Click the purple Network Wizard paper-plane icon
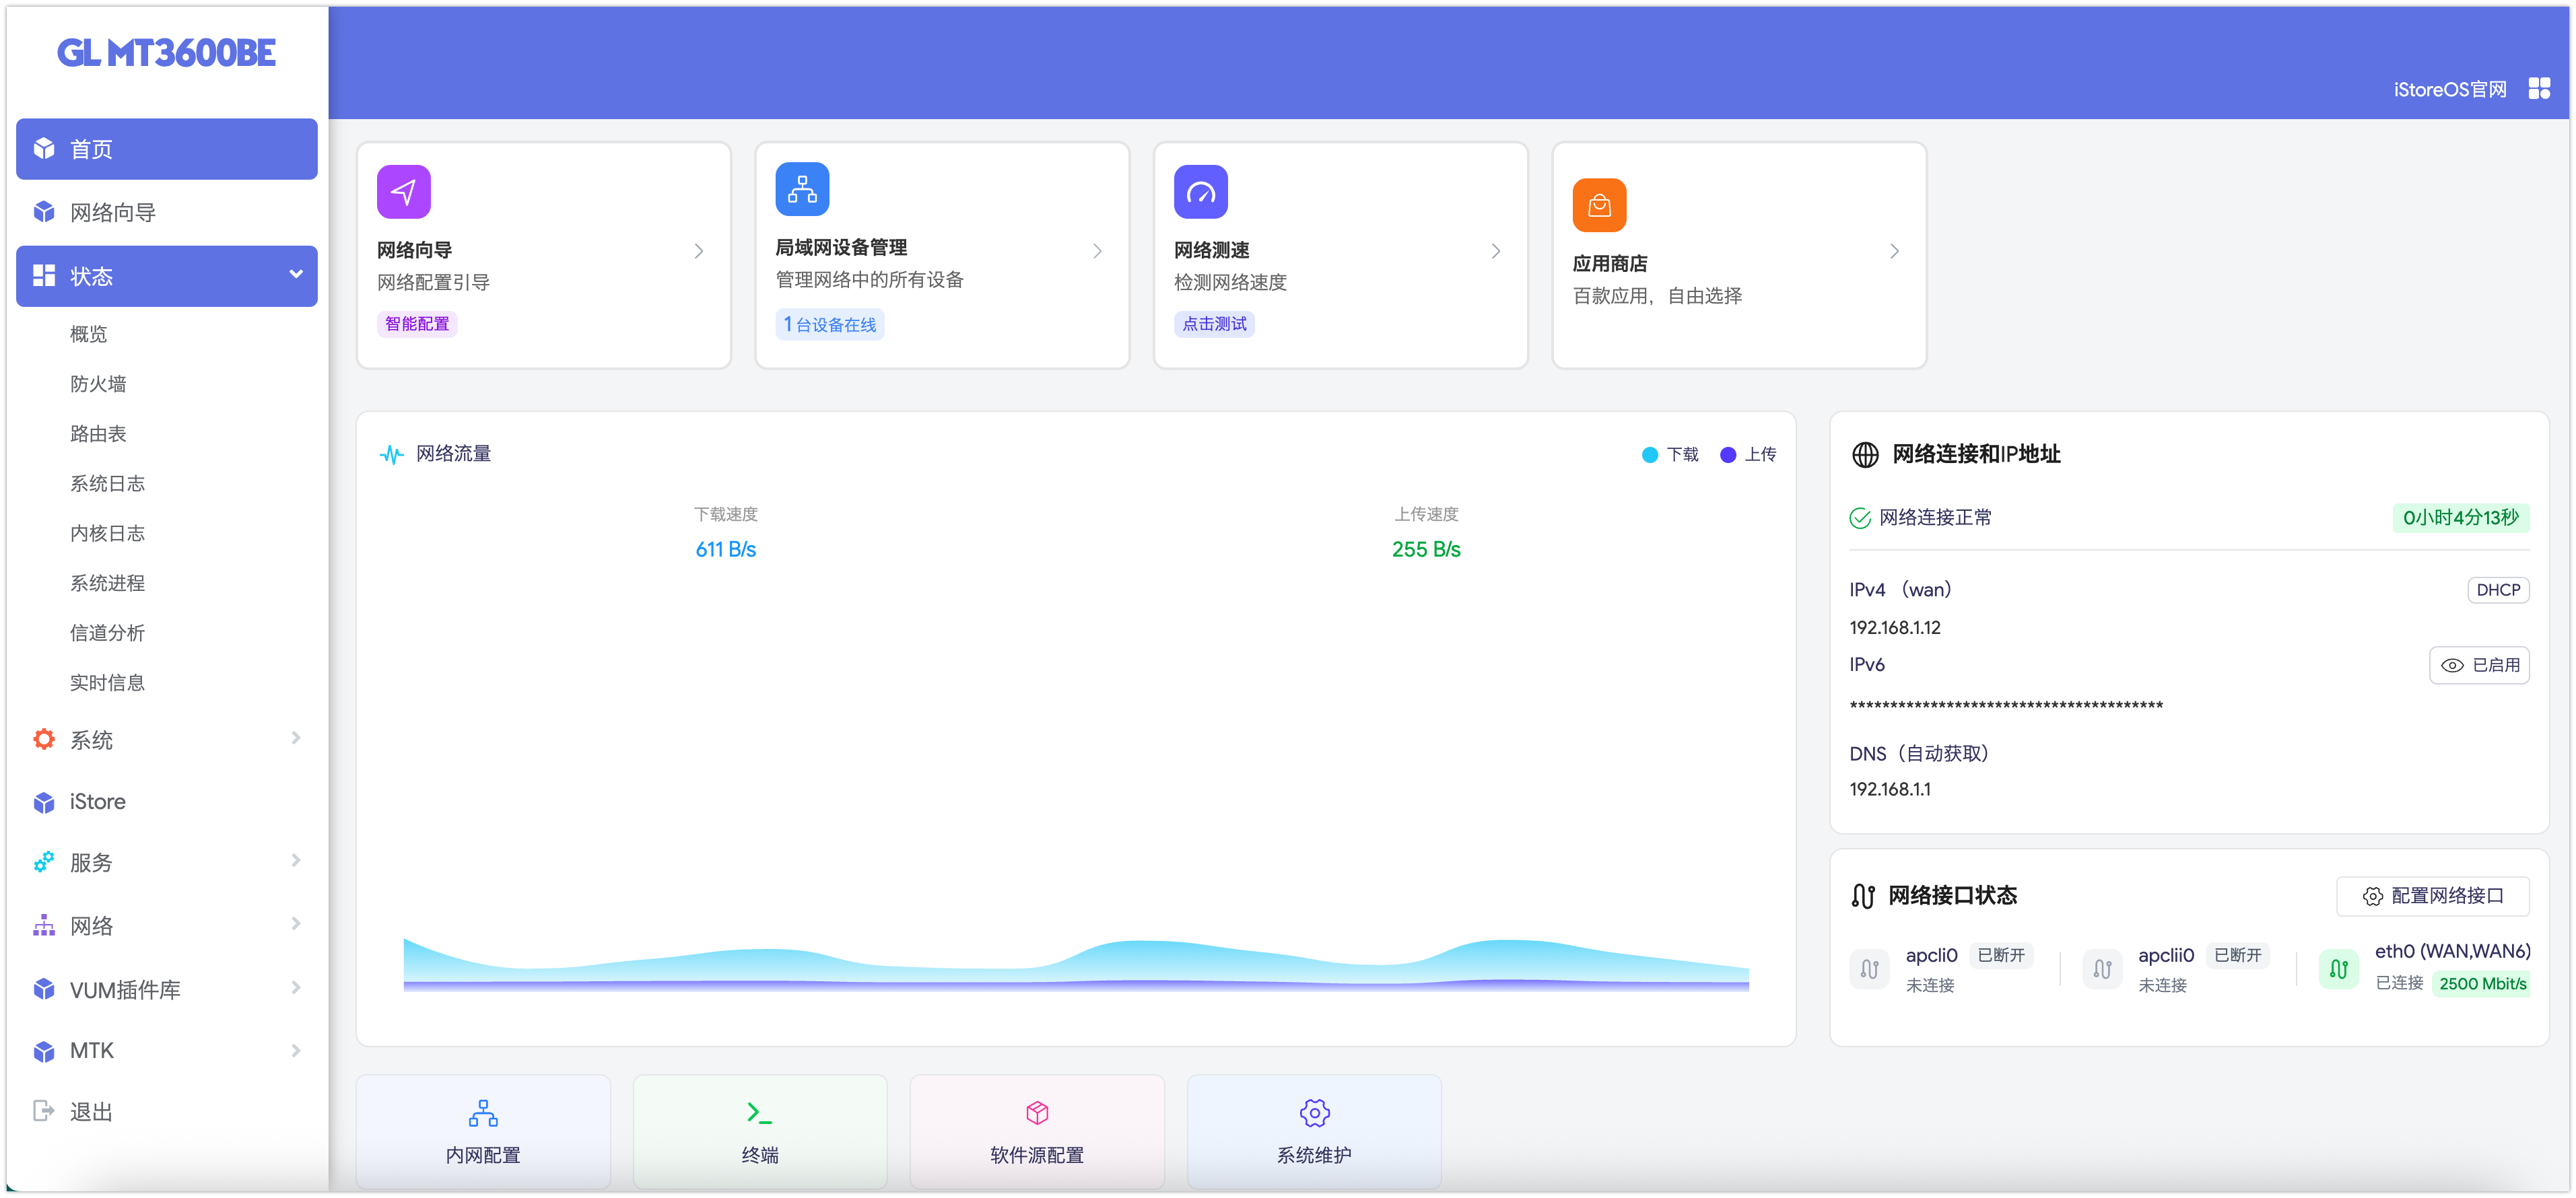Image resolution: width=2576 pixels, height=1198 pixels. pyautogui.click(x=403, y=192)
